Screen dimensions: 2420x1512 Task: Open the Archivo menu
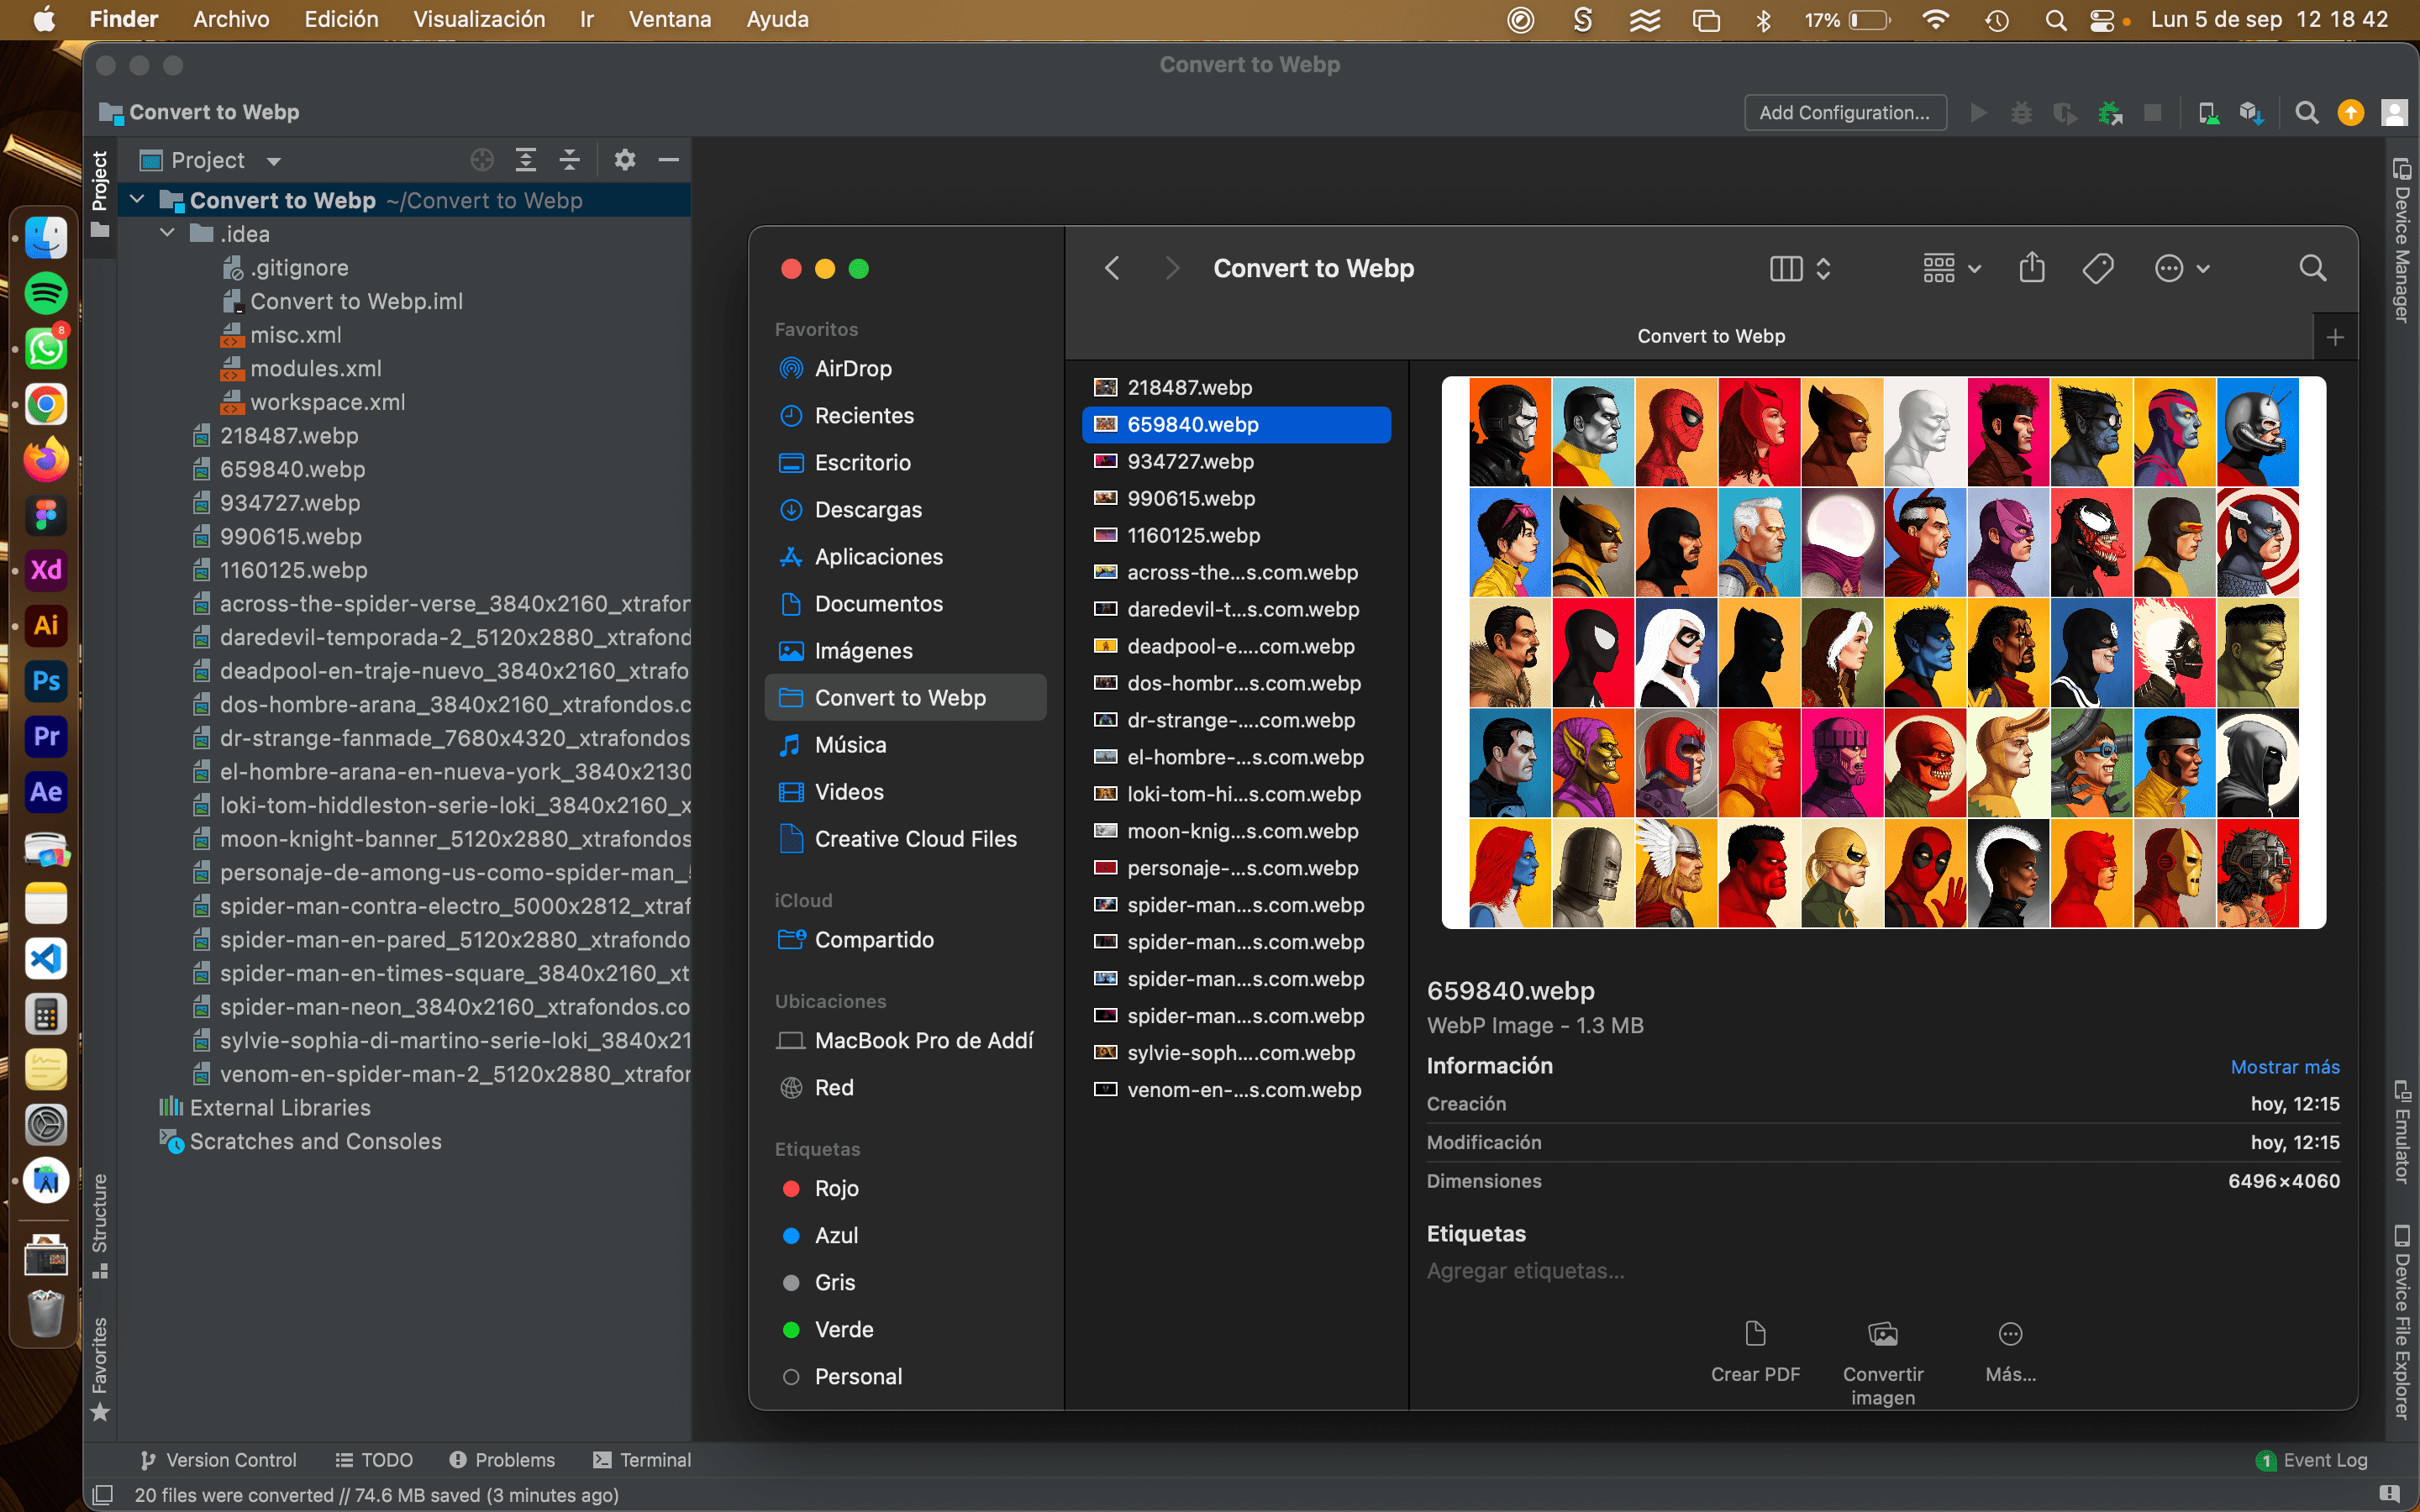pos(231,20)
